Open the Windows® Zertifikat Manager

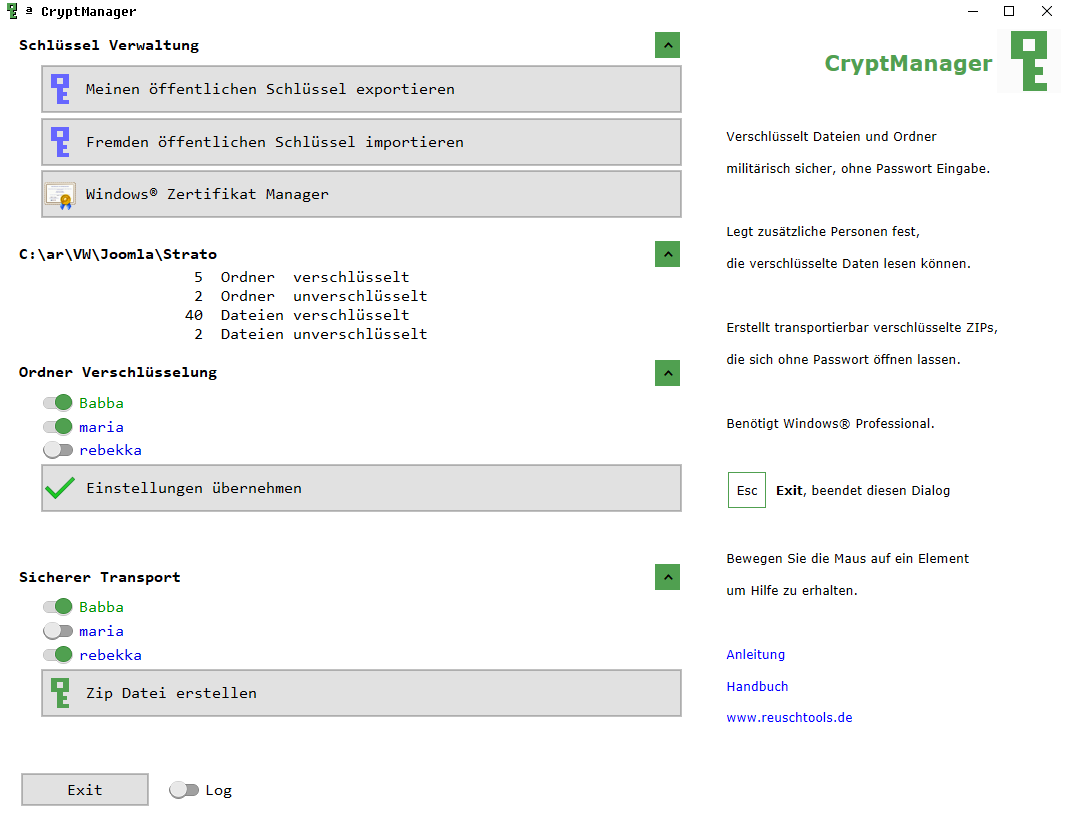(x=361, y=194)
